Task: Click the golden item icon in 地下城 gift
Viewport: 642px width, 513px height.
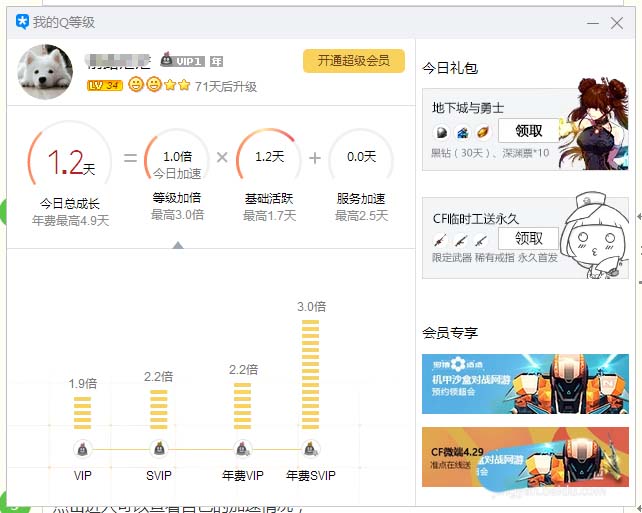Action: (x=483, y=132)
